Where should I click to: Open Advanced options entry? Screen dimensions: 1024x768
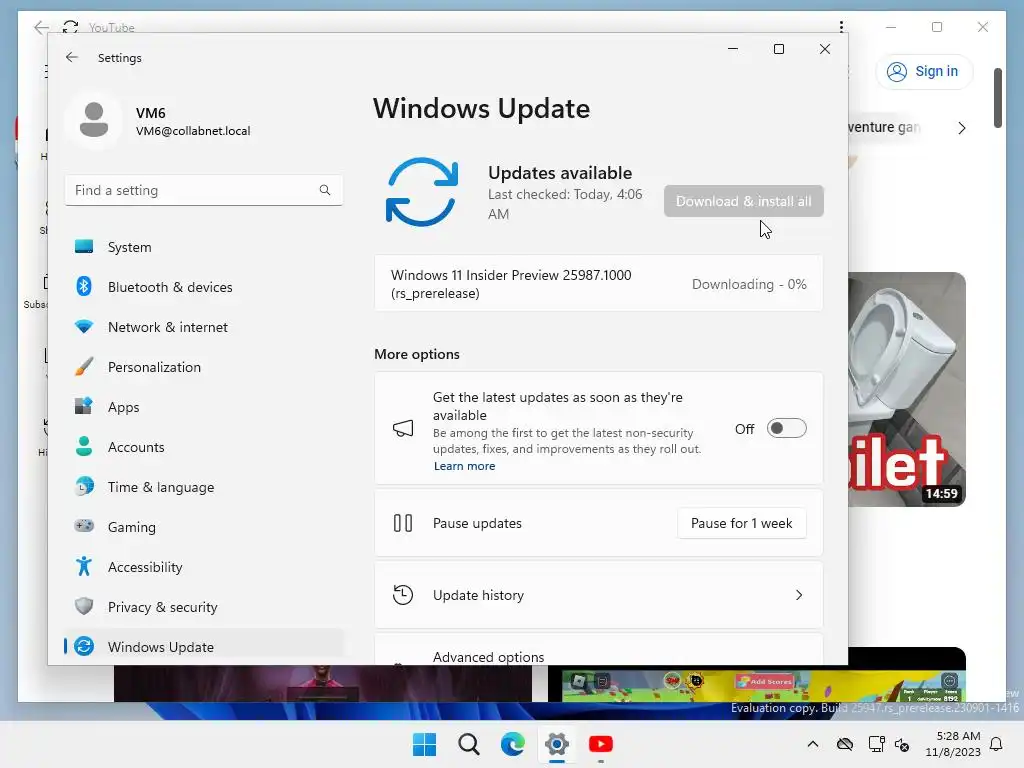point(598,649)
